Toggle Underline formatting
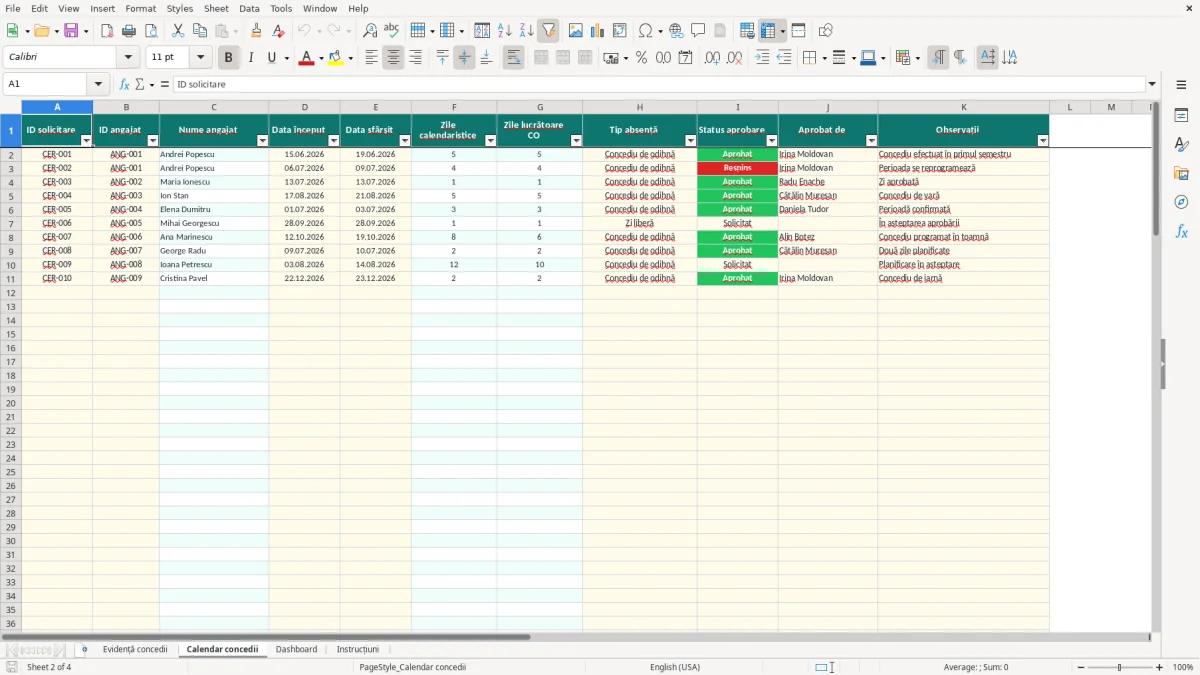The height and width of the screenshot is (675, 1200). pos(272,58)
